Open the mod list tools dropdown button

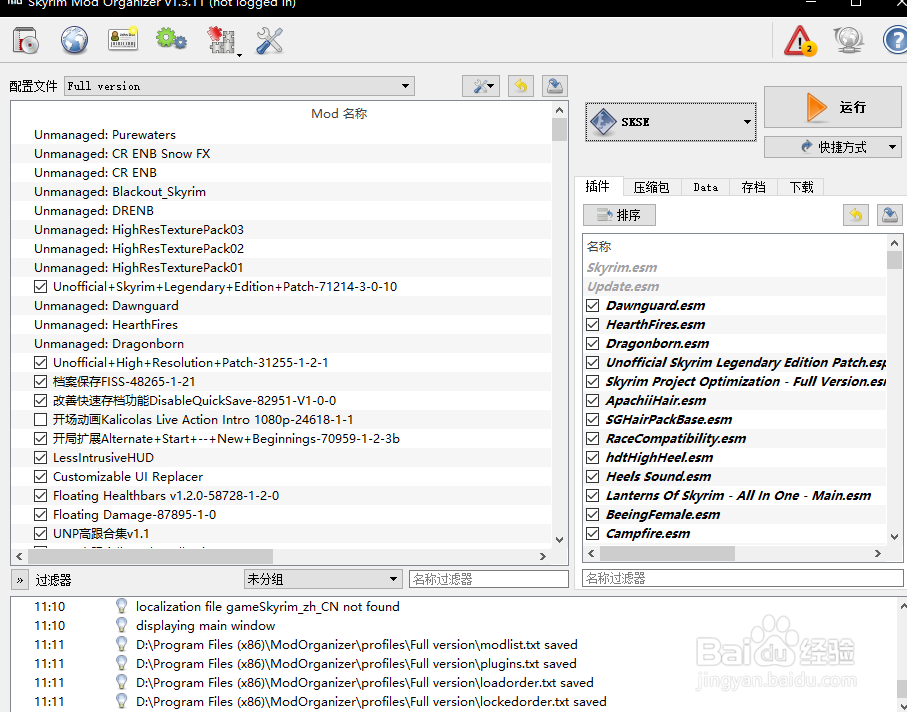[481, 86]
